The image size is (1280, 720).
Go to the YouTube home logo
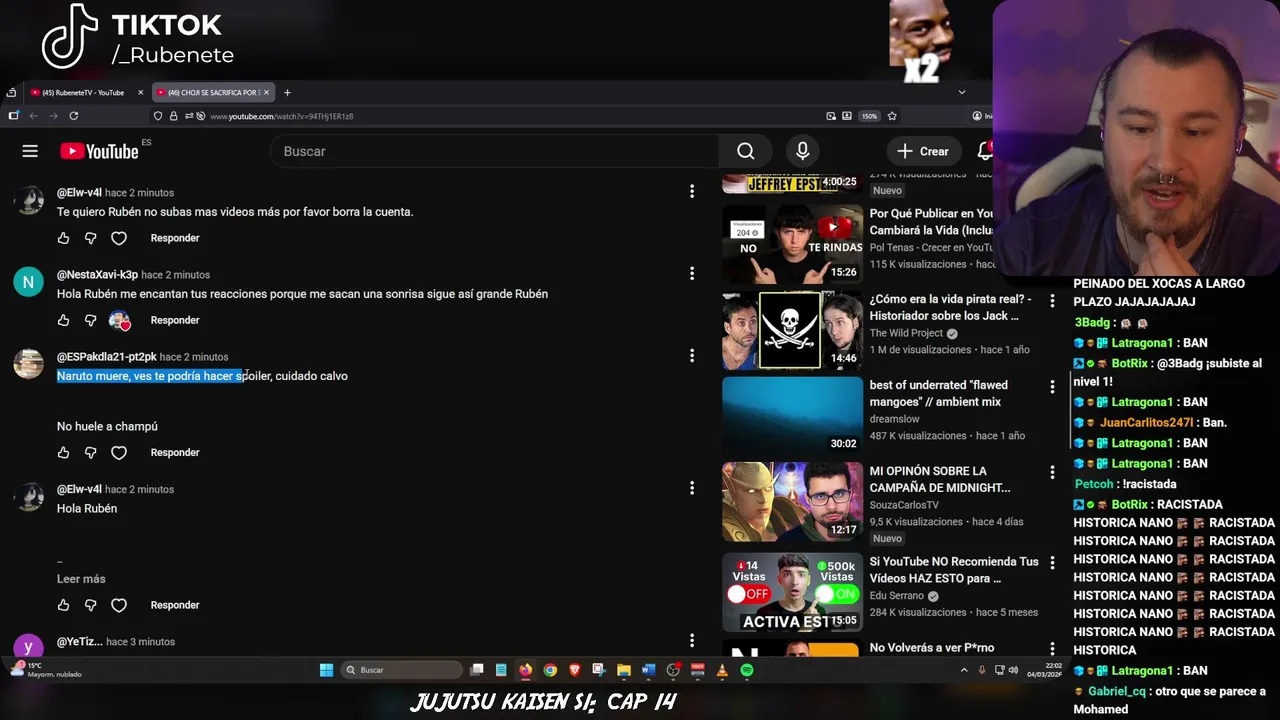99,151
